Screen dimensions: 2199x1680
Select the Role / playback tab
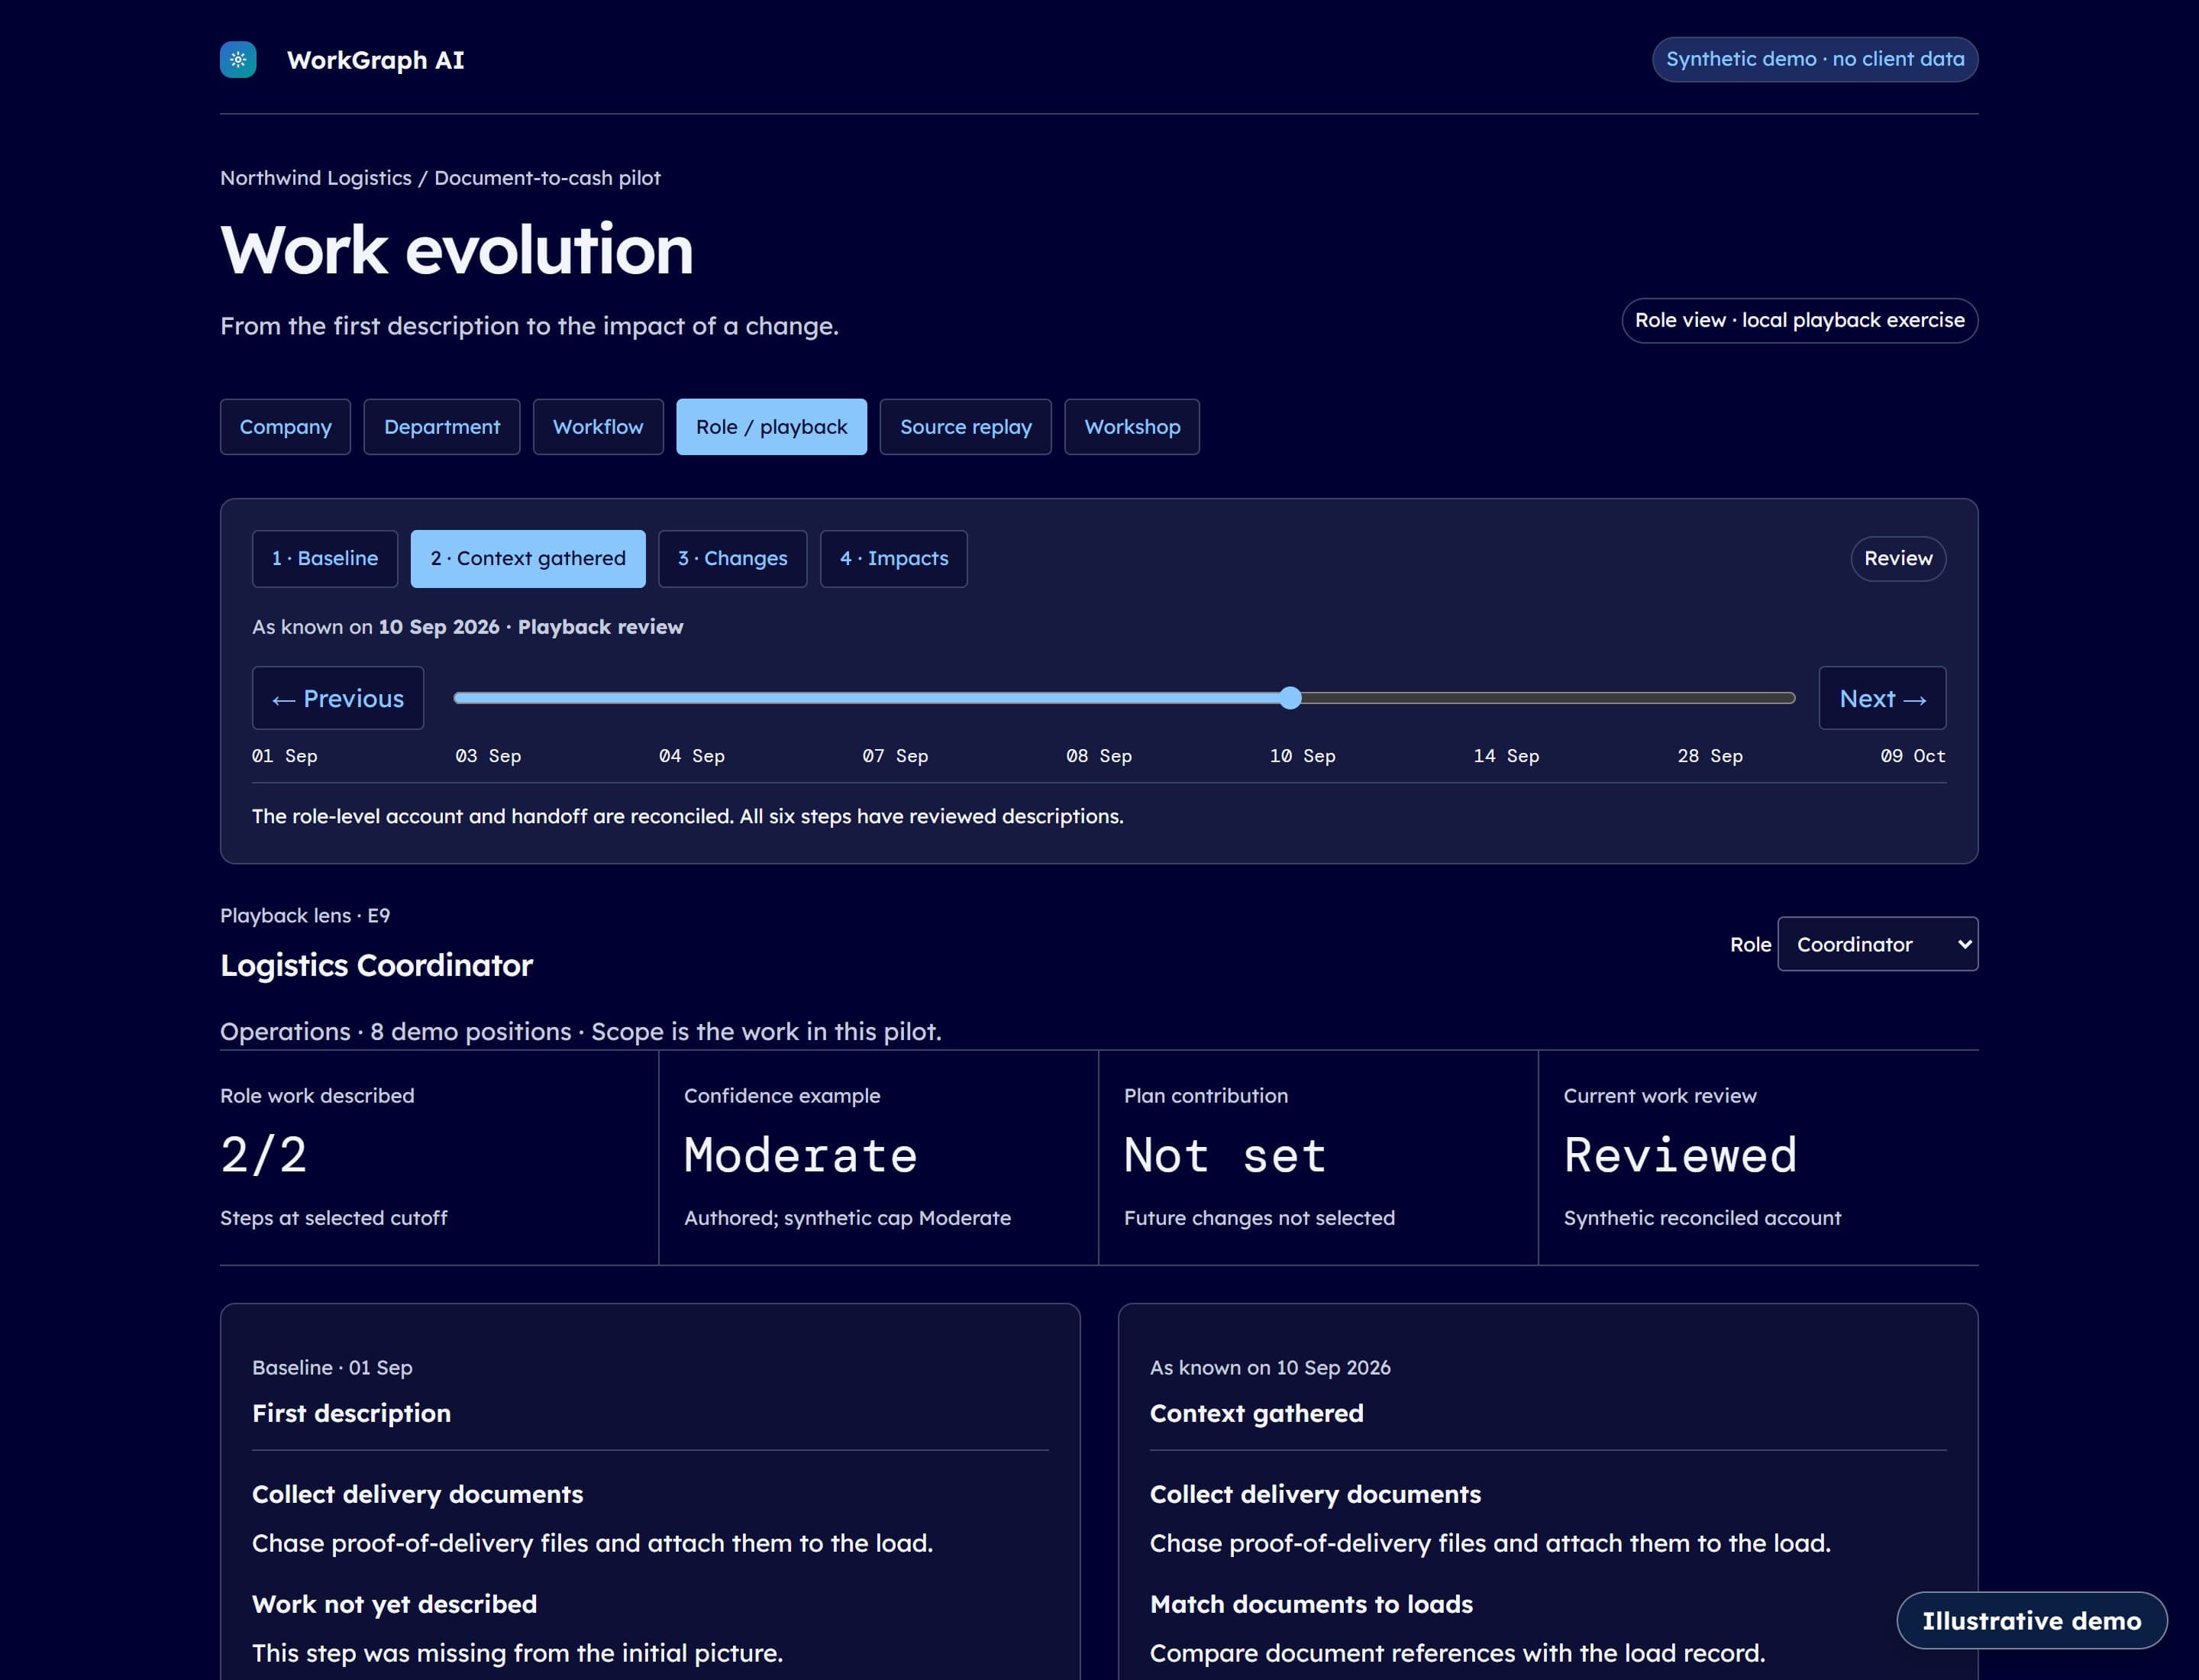coord(771,427)
